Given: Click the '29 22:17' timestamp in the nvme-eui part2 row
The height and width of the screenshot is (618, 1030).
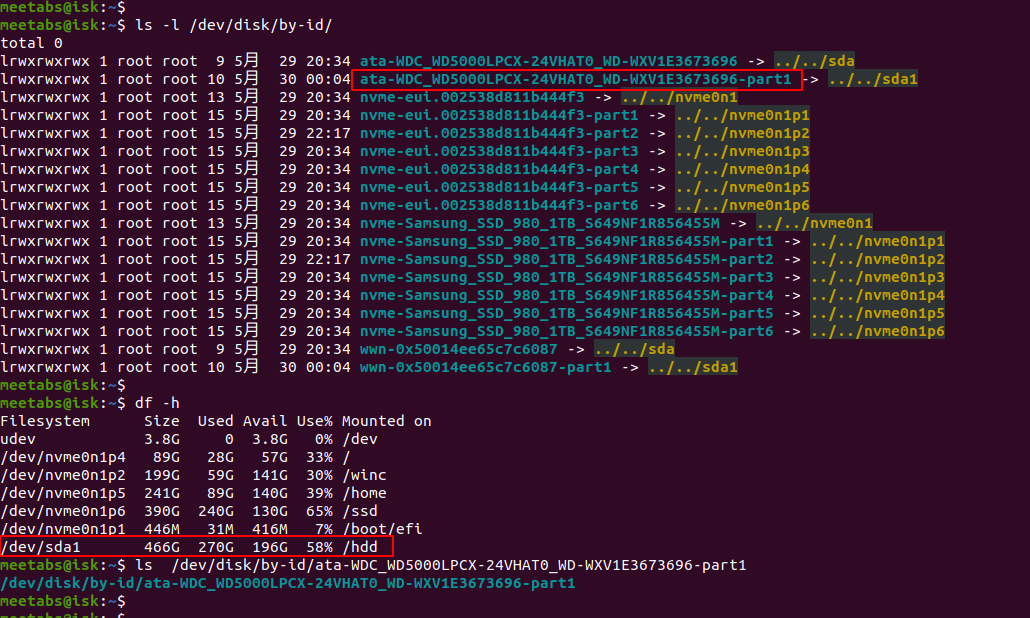Looking at the screenshot, I should 315,133.
